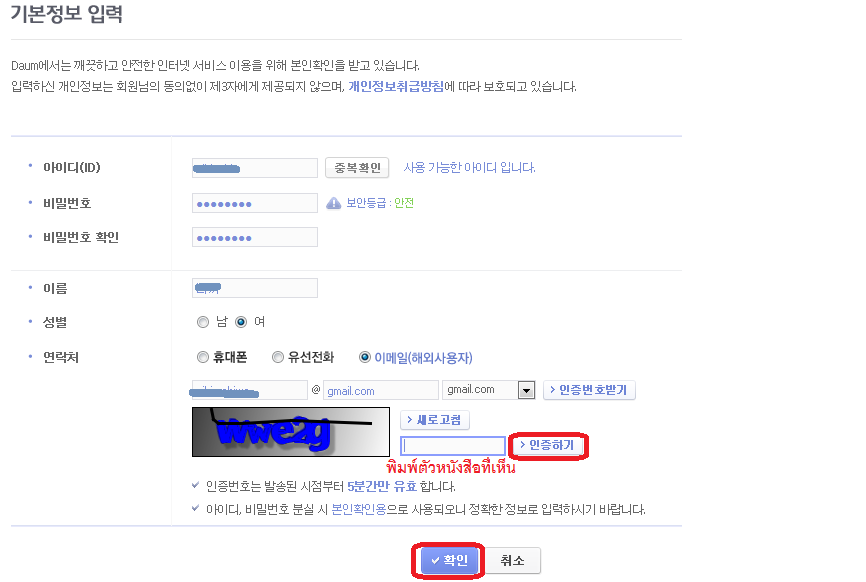Image resolution: width=866 pixels, height=582 pixels.
Task: Select the 남 (male) gender radio button
Action: pos(203,322)
